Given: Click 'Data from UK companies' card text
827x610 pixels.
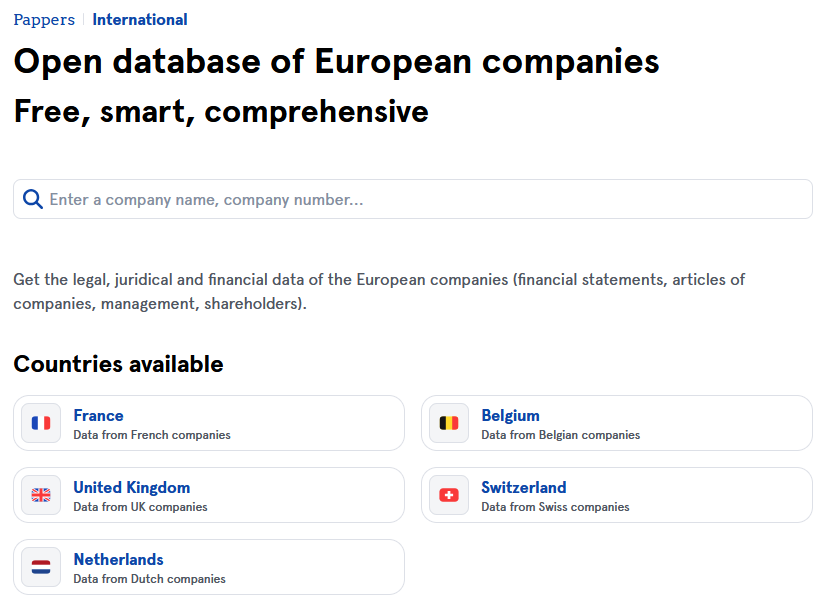Looking at the screenshot, I should pos(140,507).
